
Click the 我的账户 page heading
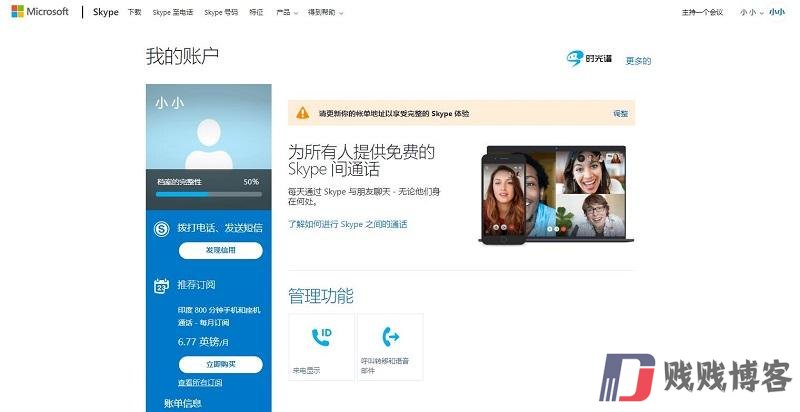(182, 56)
